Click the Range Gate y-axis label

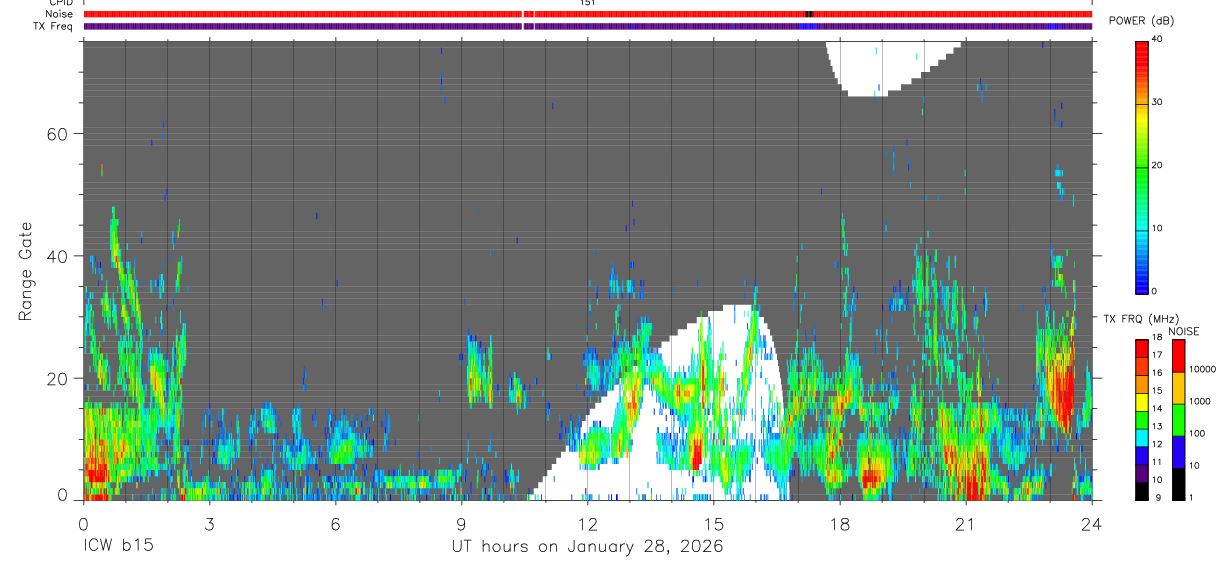click(x=26, y=270)
